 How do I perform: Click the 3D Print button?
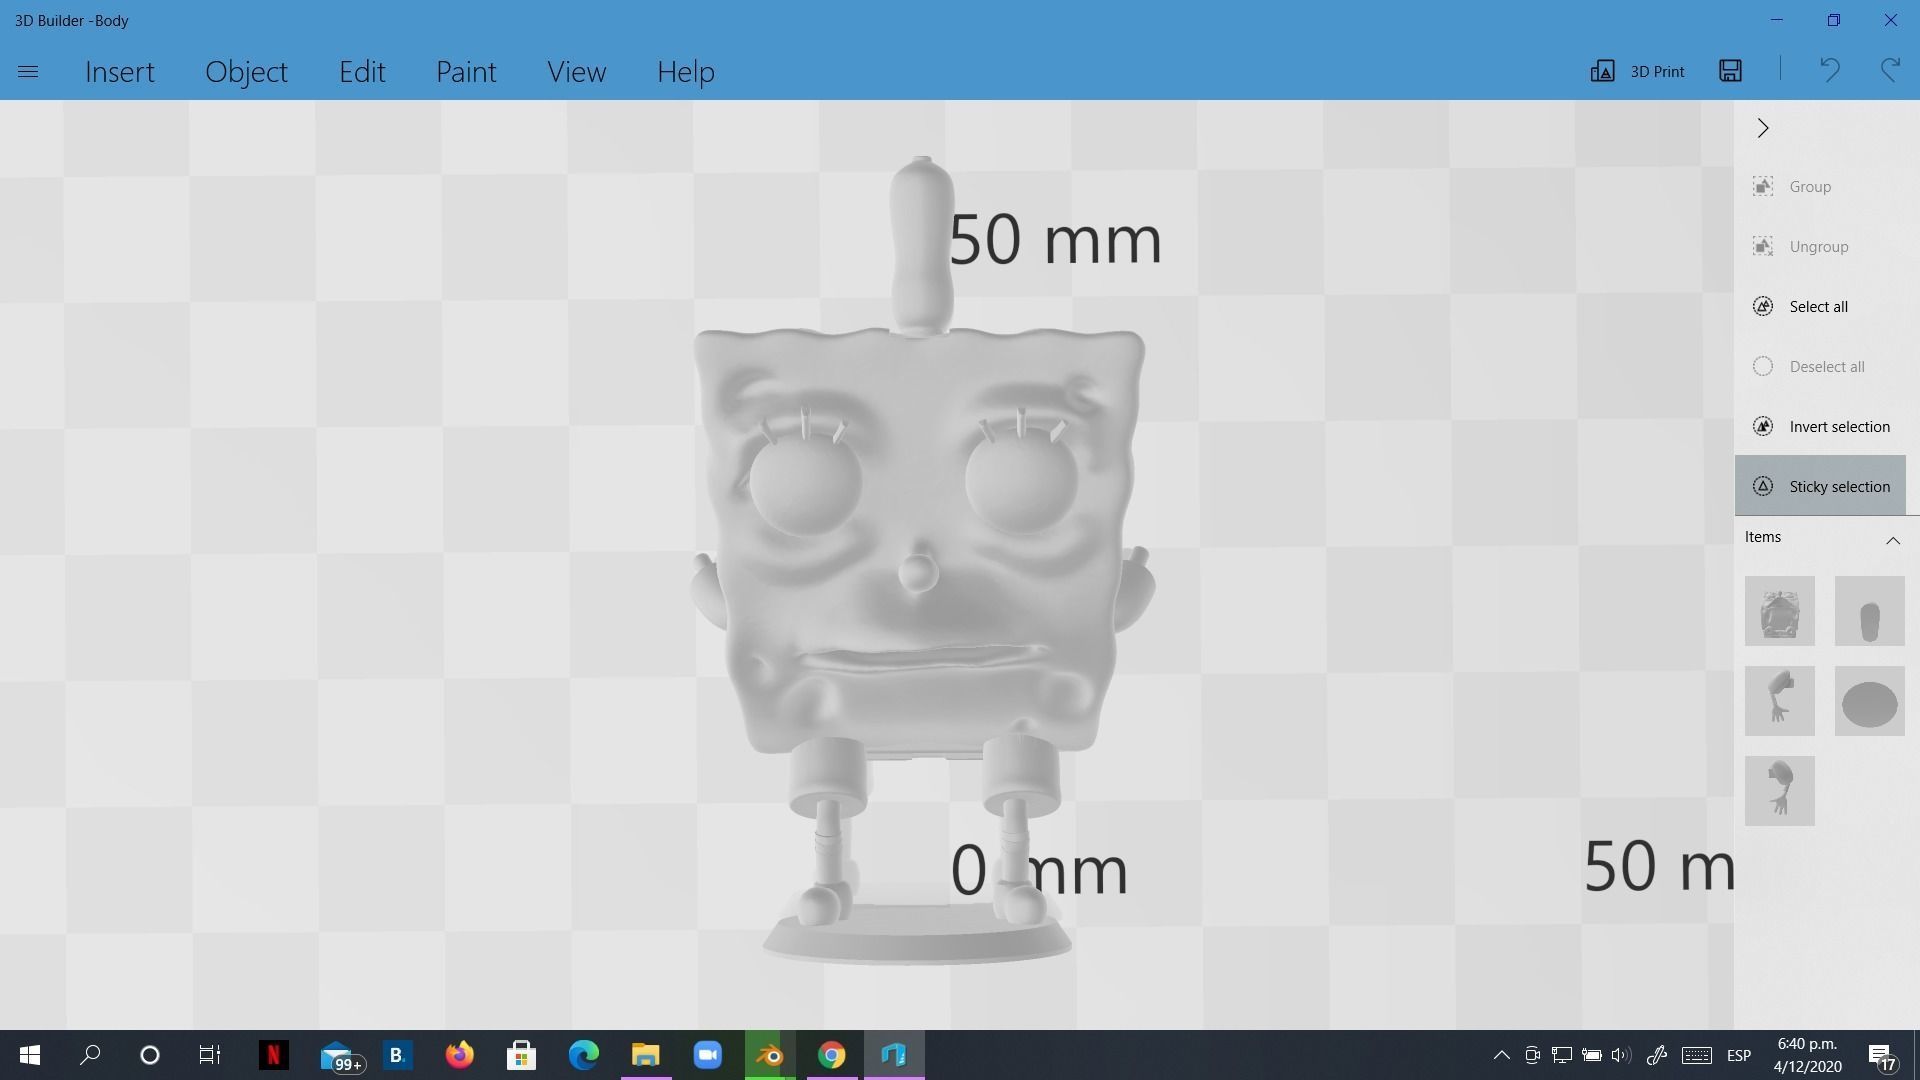point(1637,71)
